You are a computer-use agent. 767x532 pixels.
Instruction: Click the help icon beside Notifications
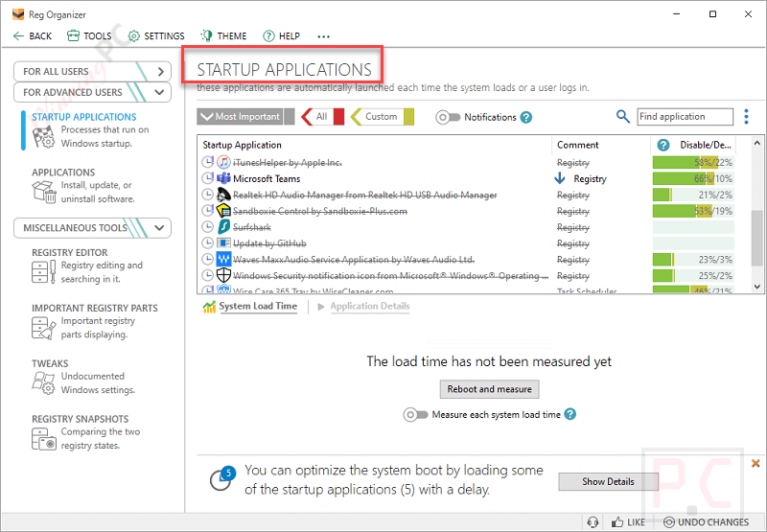click(x=526, y=117)
